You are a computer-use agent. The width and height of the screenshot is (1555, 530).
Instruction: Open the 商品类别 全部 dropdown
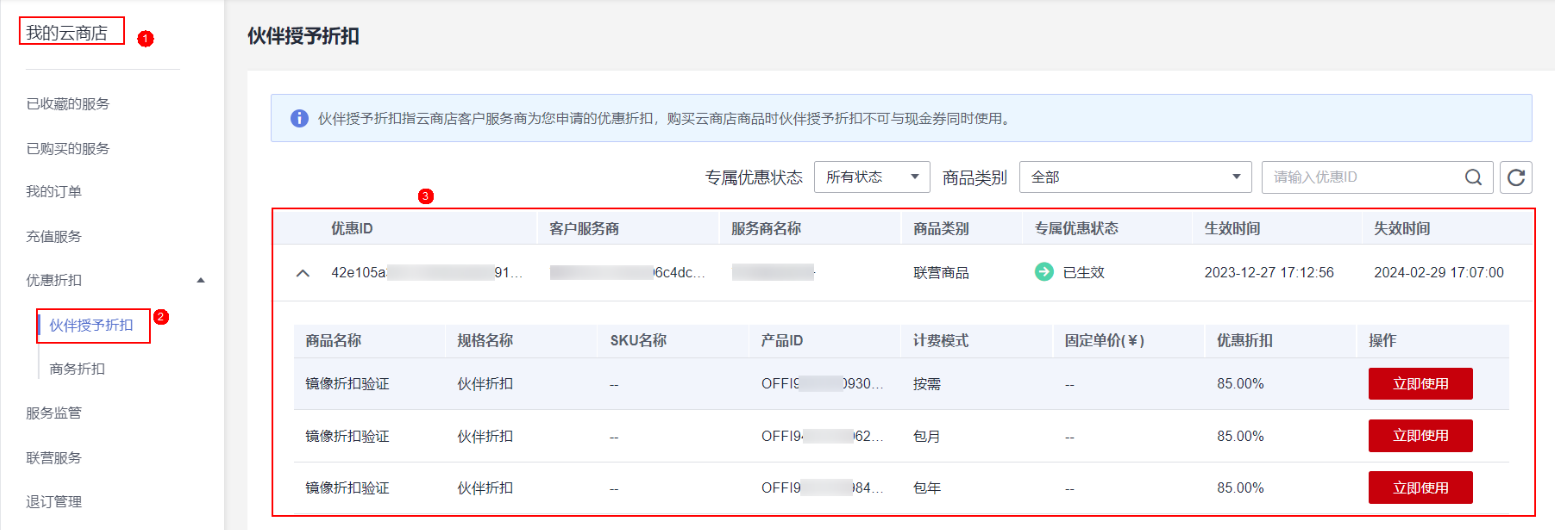1134,177
